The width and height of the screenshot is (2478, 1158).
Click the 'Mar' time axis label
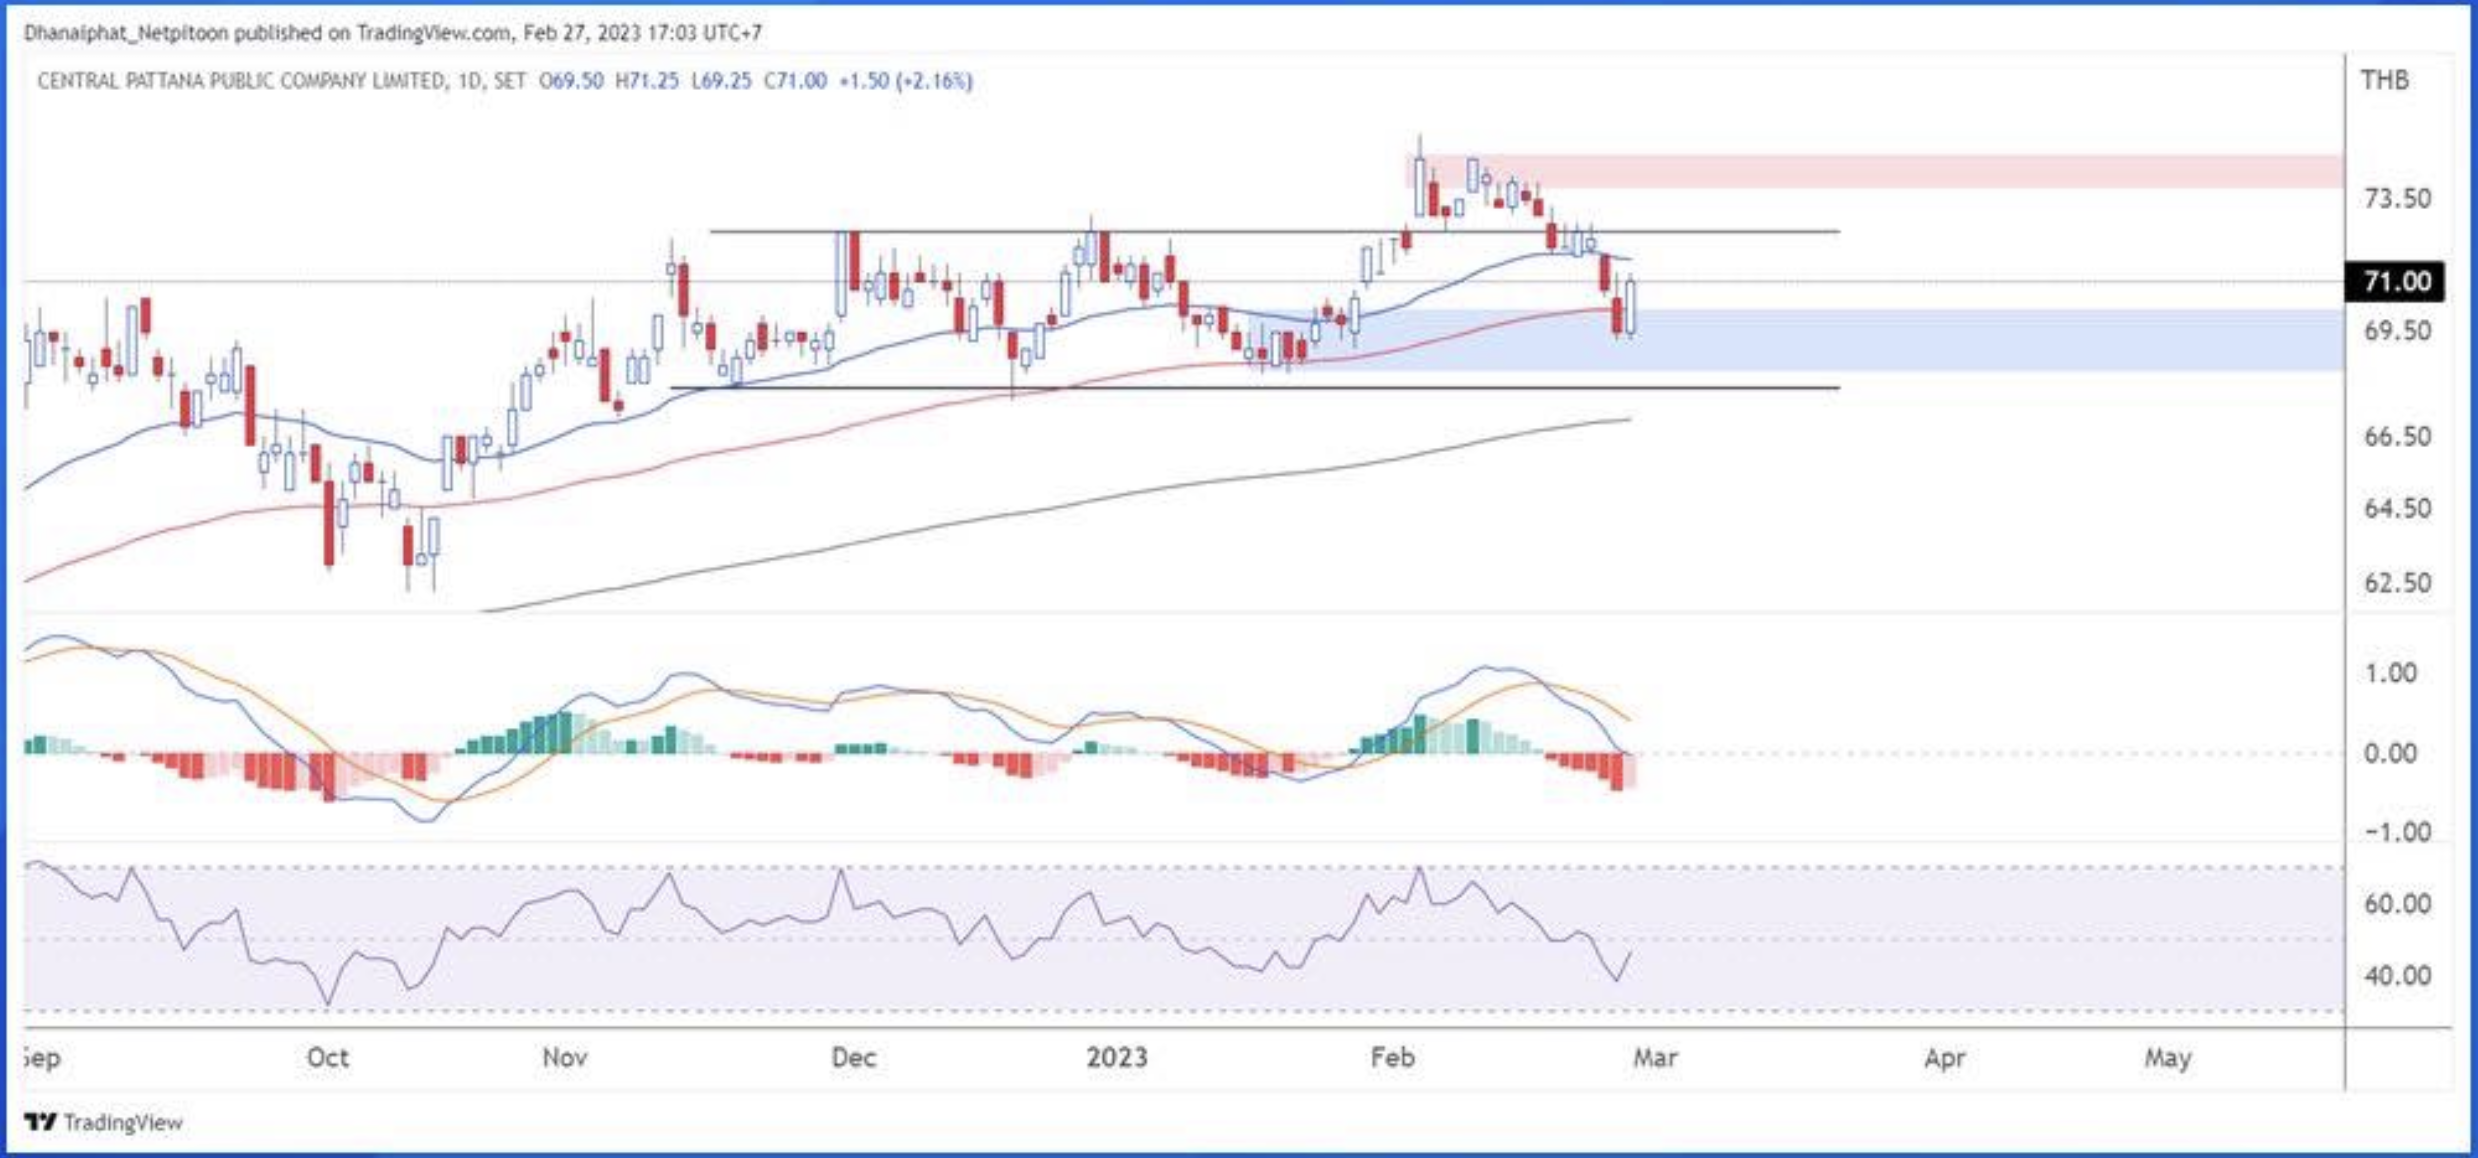point(1656,1057)
